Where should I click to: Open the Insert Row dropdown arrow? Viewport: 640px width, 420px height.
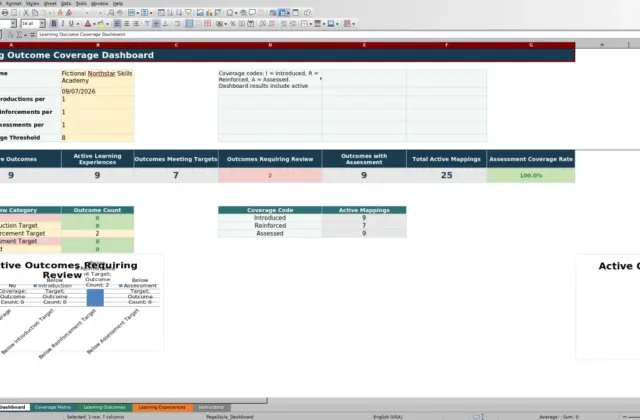(x=138, y=13)
